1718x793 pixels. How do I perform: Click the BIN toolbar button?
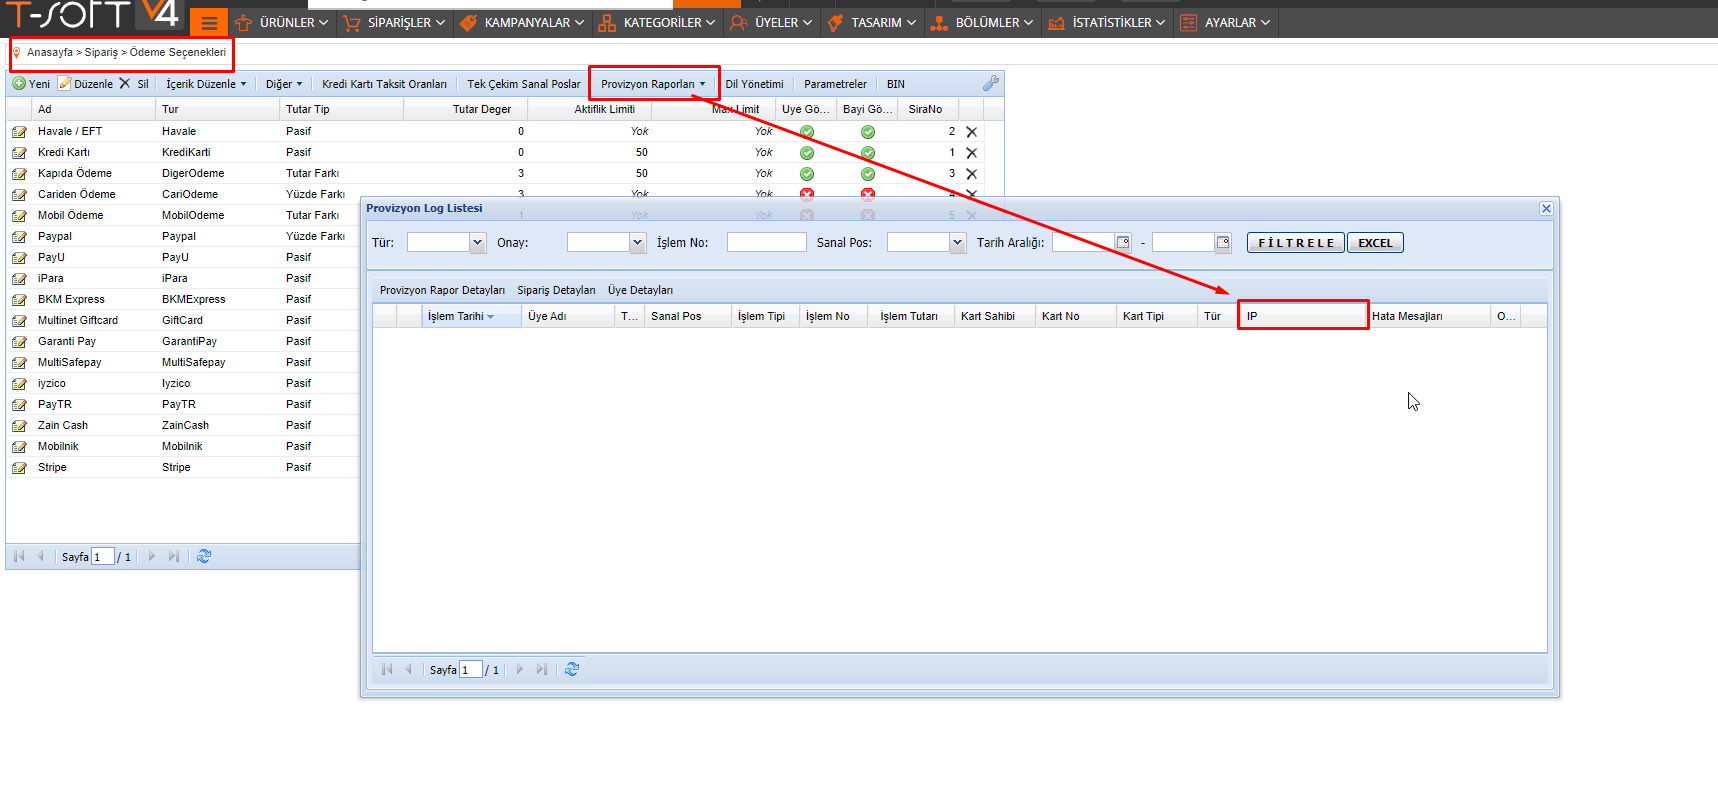pos(896,84)
